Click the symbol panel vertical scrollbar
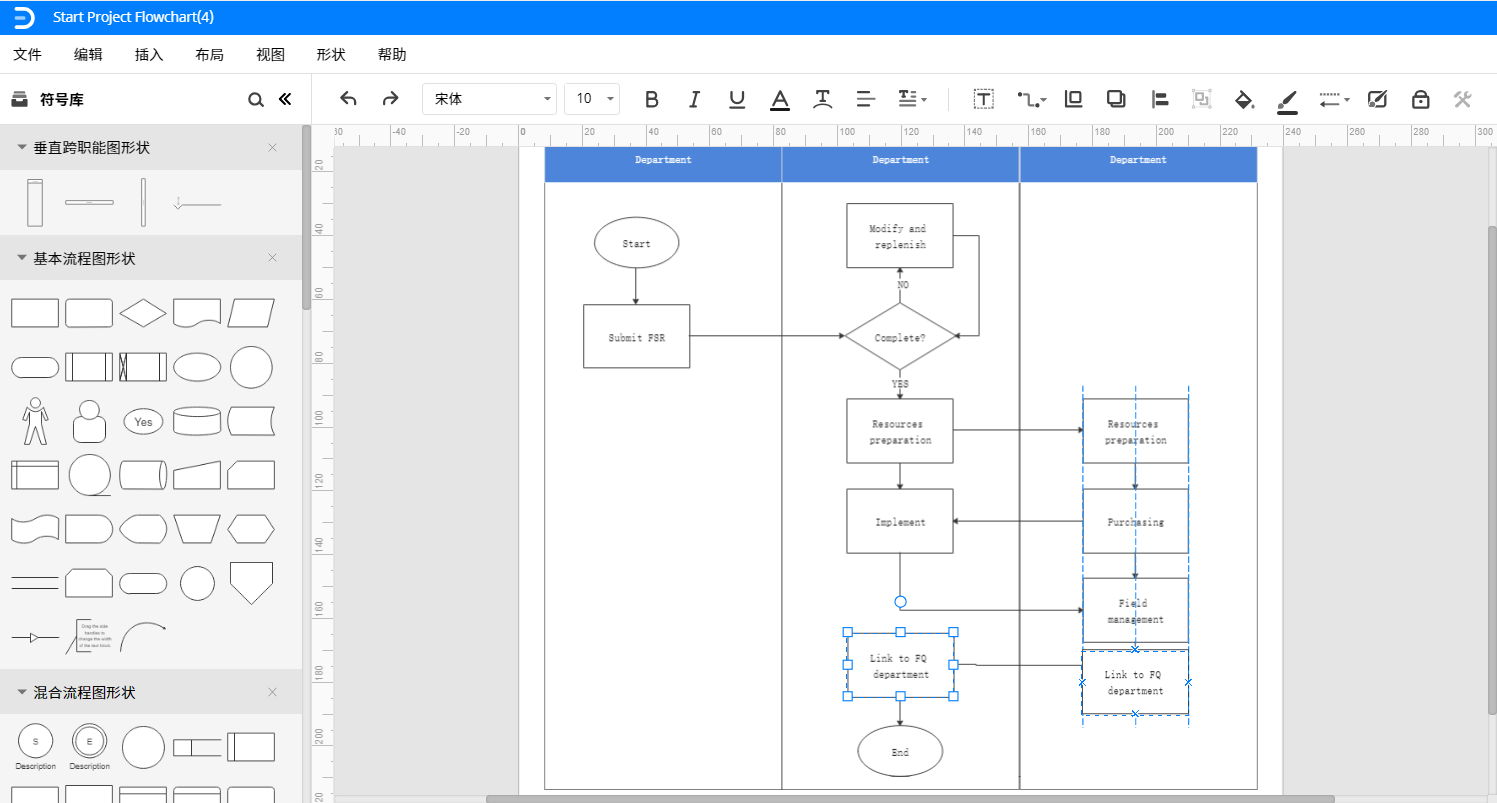Viewport: 1497px width, 803px height. point(307,217)
